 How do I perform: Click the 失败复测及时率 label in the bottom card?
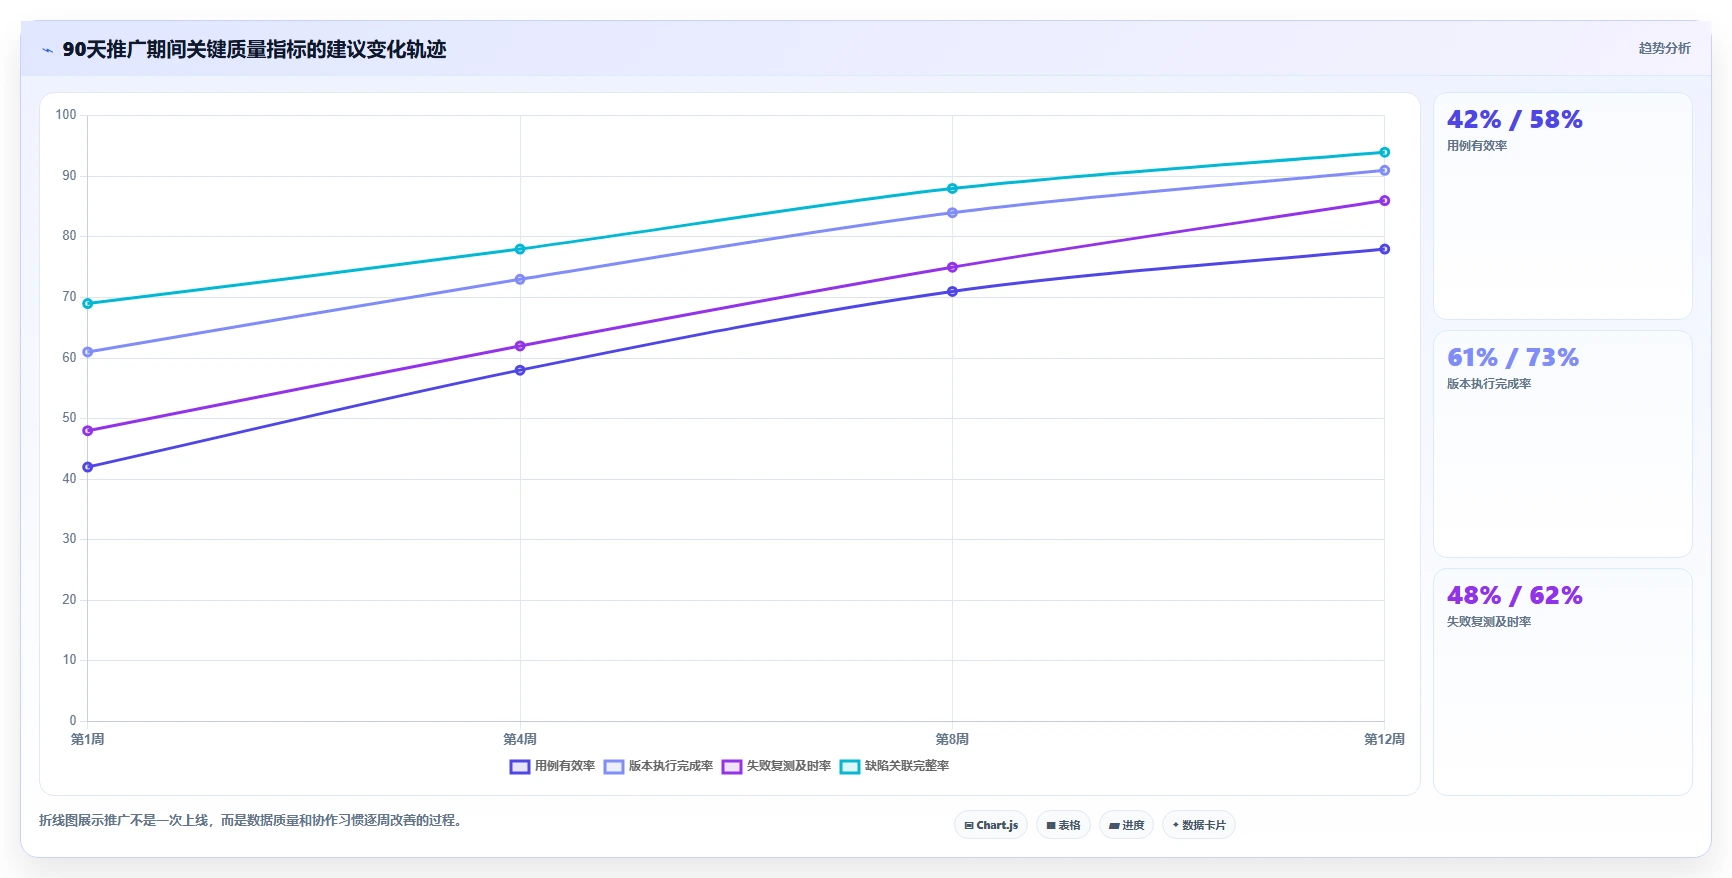[1488, 622]
